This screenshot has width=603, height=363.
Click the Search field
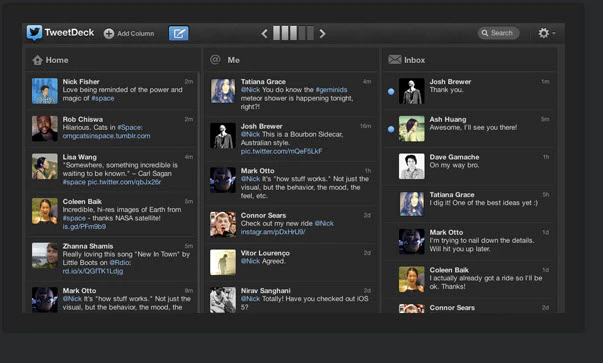tap(498, 33)
